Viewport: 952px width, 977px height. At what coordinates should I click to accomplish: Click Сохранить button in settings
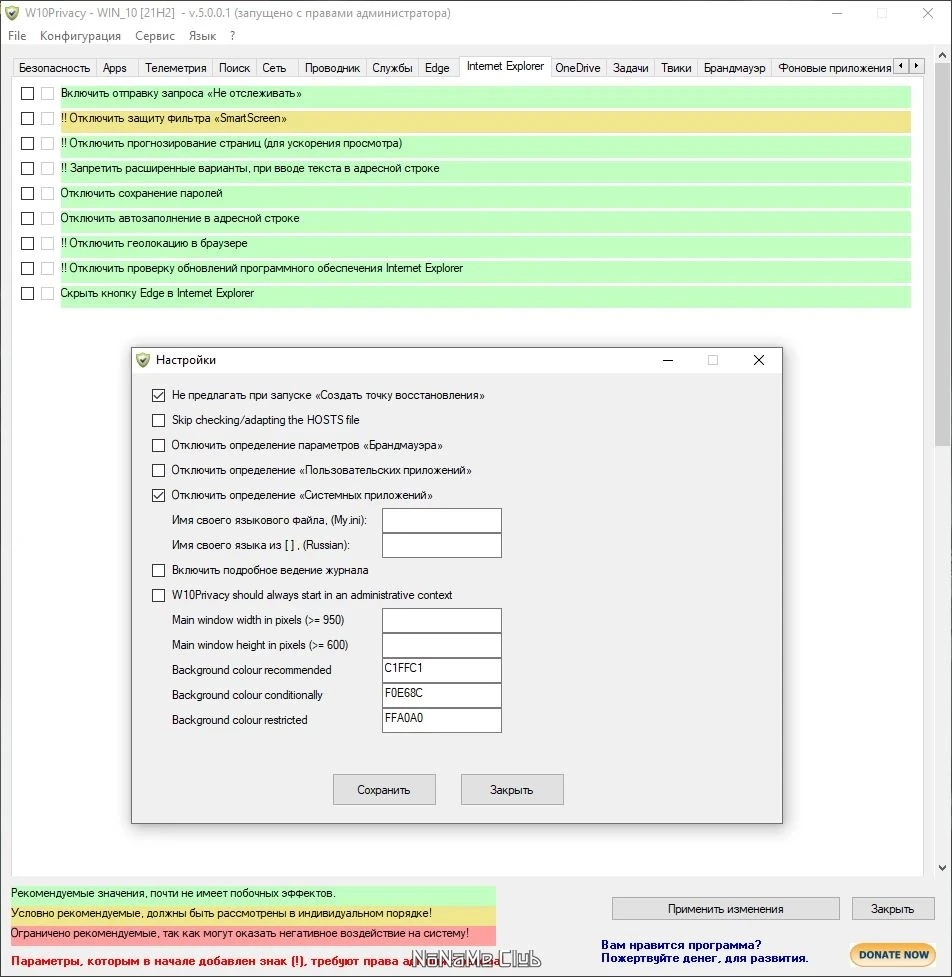tap(384, 789)
